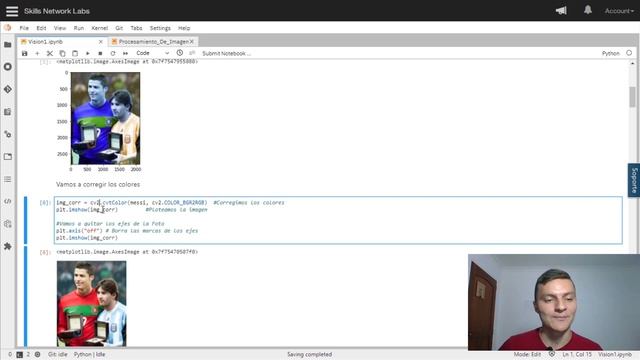Viewport: 640px width, 360px height.
Task: Click the Git icon next to Submit Notebook
Action: pos(192,53)
